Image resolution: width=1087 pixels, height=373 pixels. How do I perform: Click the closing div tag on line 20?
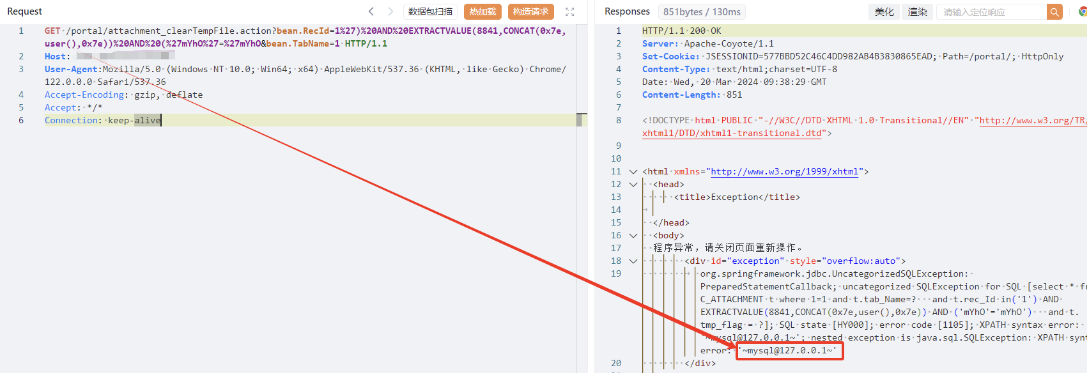(x=699, y=363)
